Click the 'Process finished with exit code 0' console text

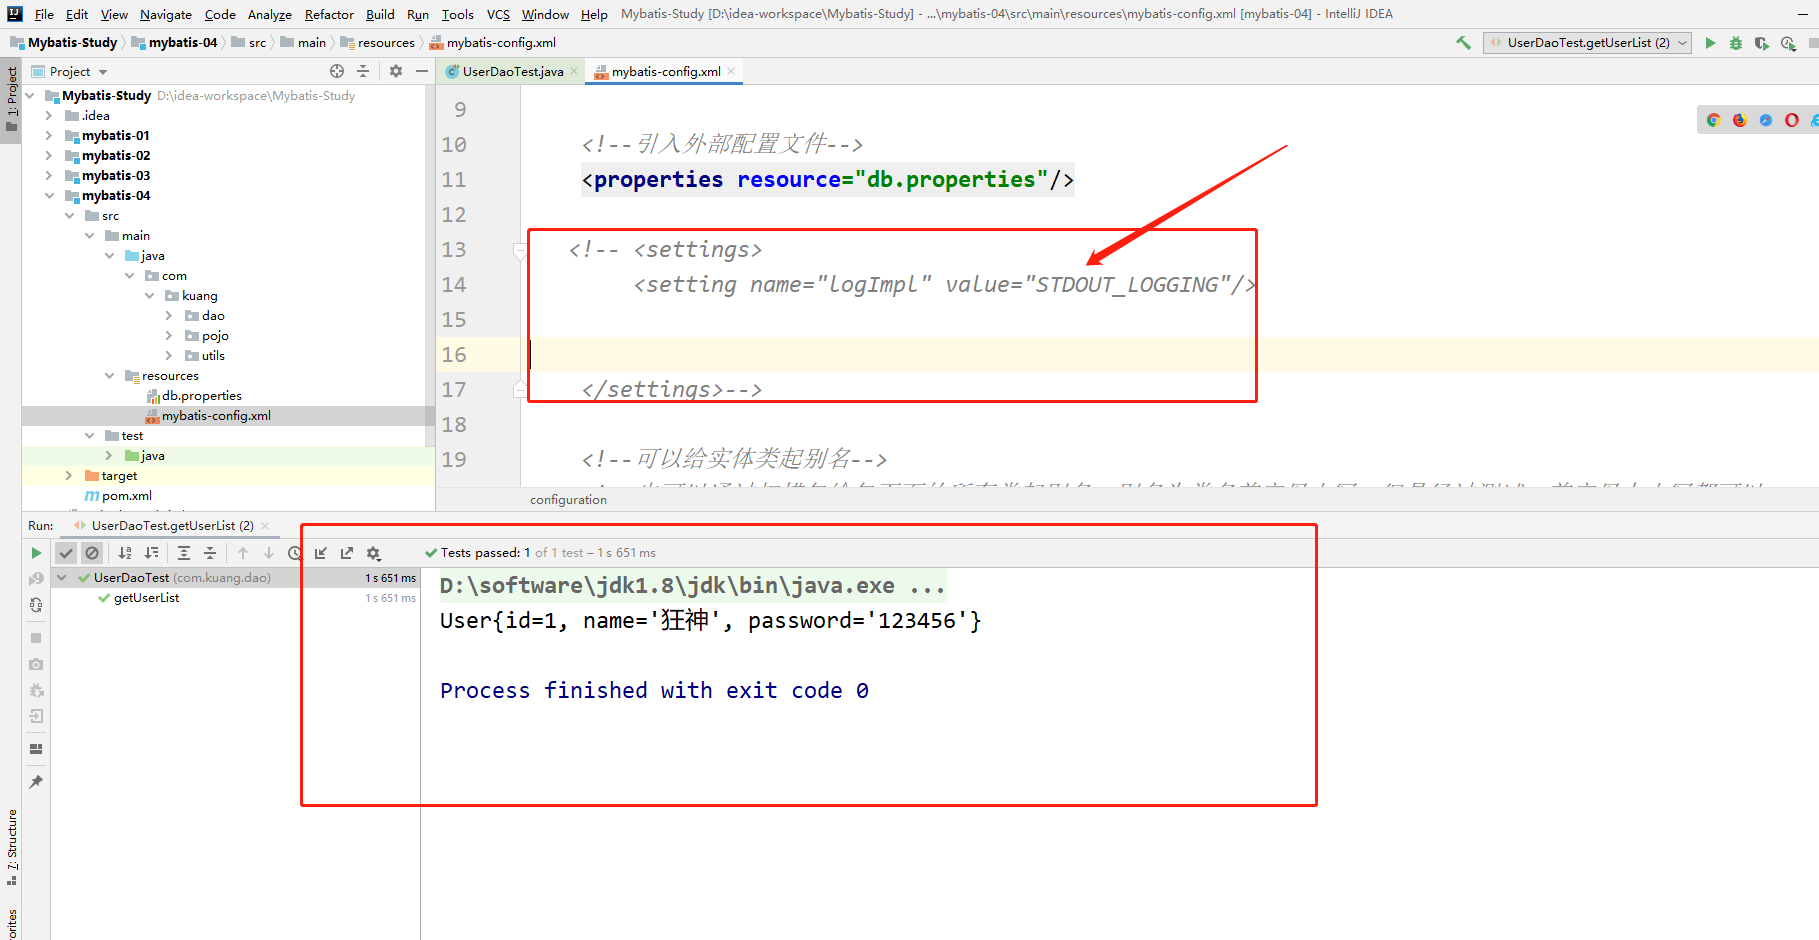point(654,691)
